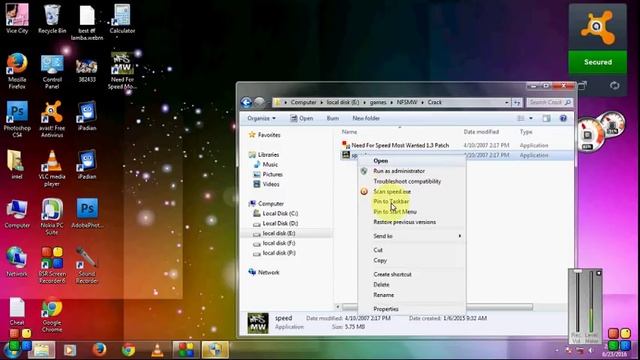Click the Open toolbar button
The width and height of the screenshot is (640, 360).
tap(302, 118)
